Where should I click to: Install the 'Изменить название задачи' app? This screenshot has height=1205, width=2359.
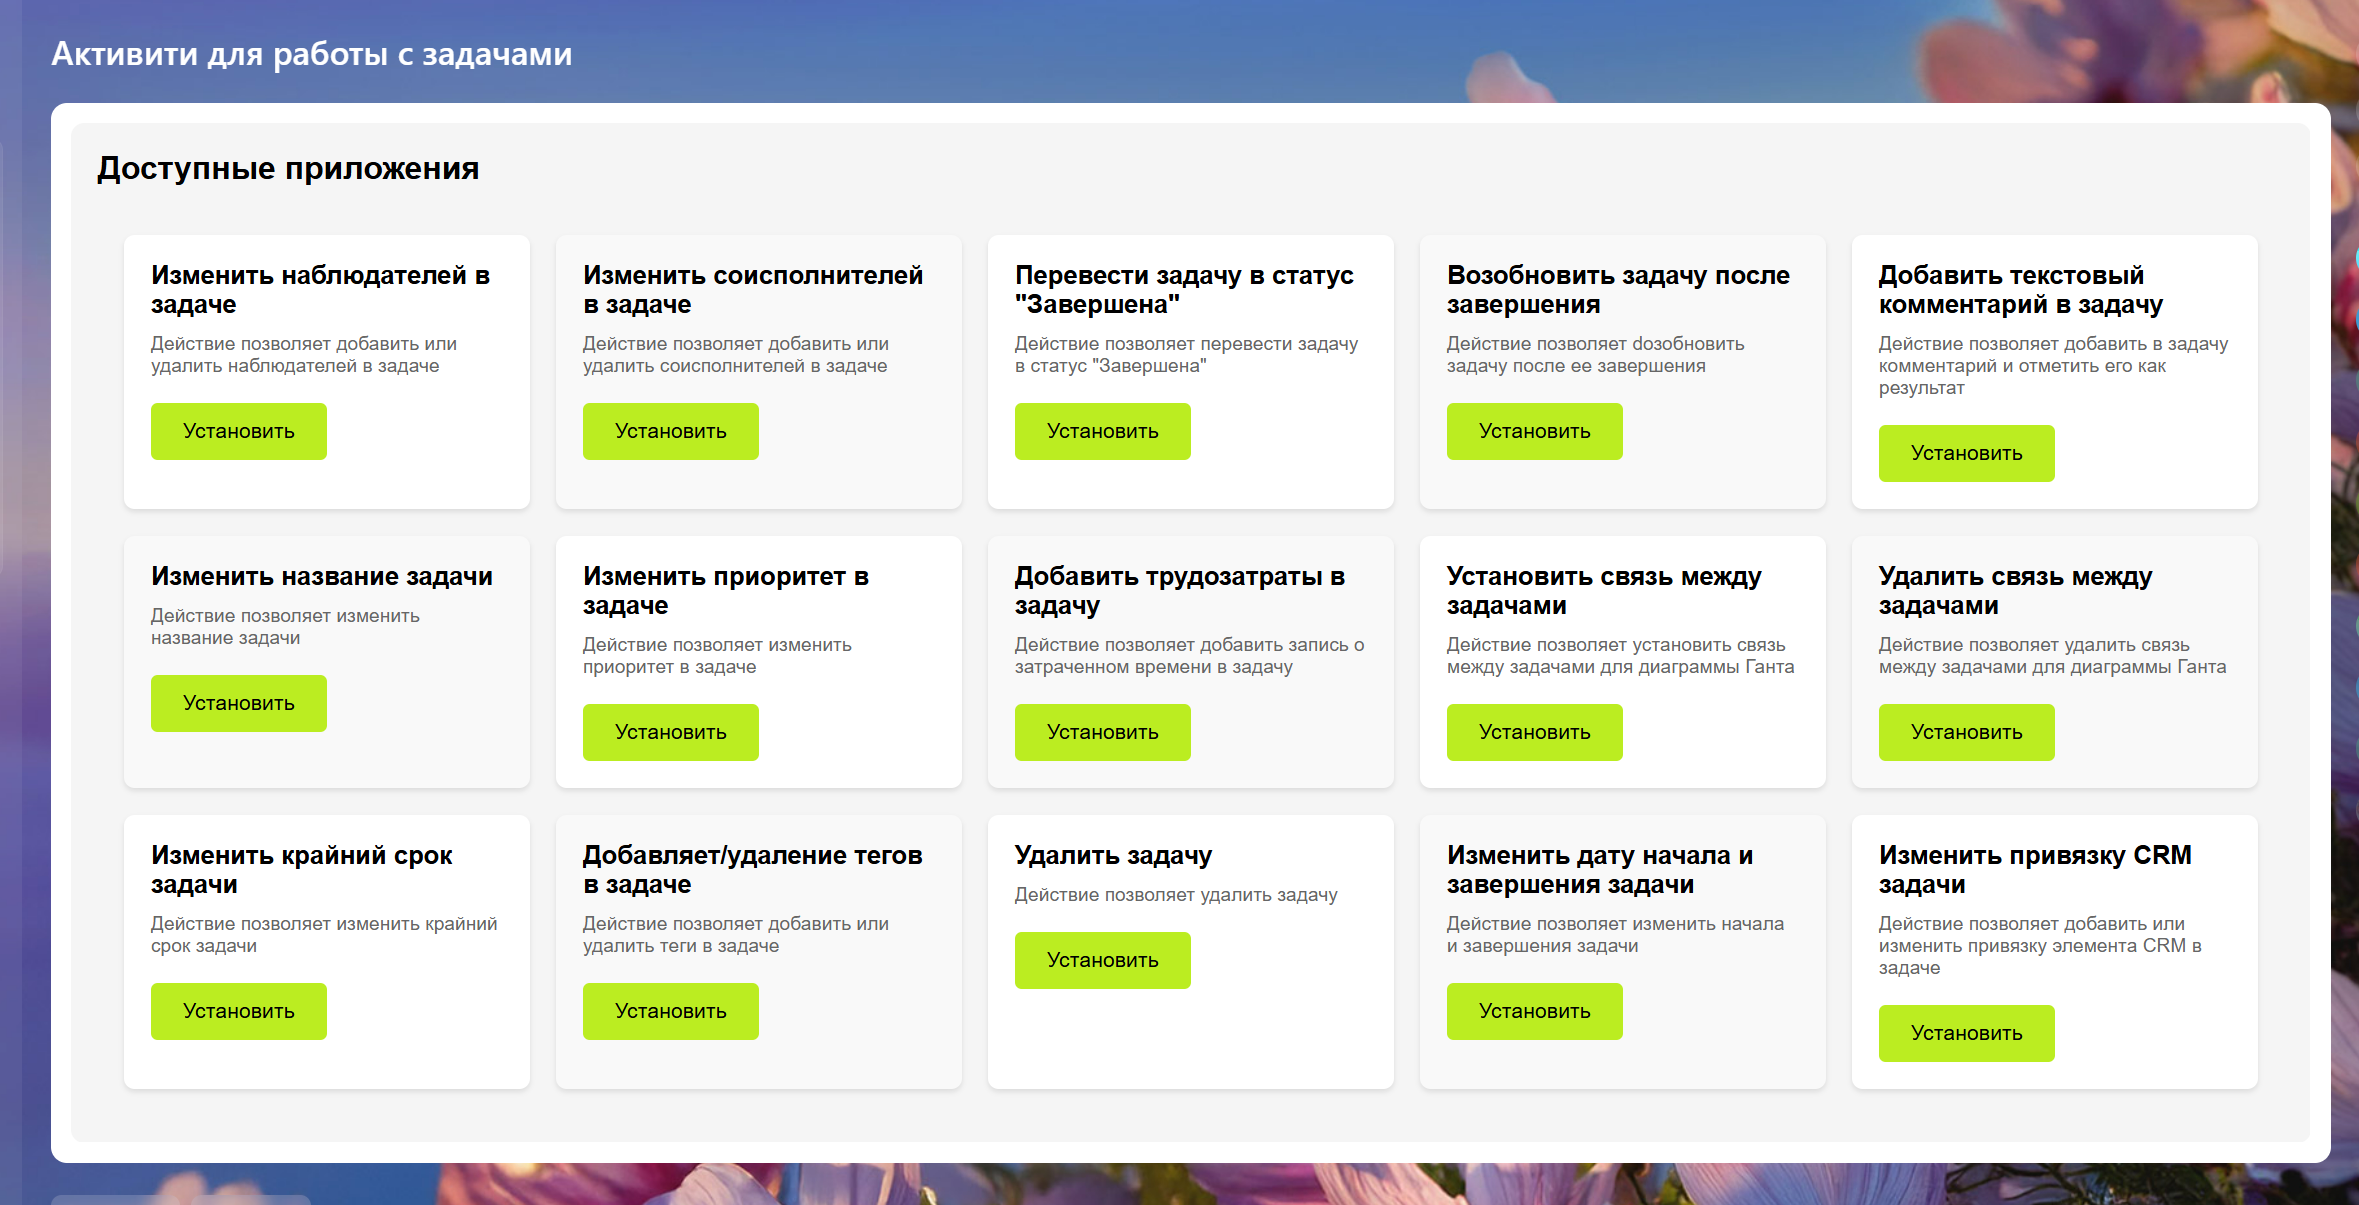[x=238, y=703]
